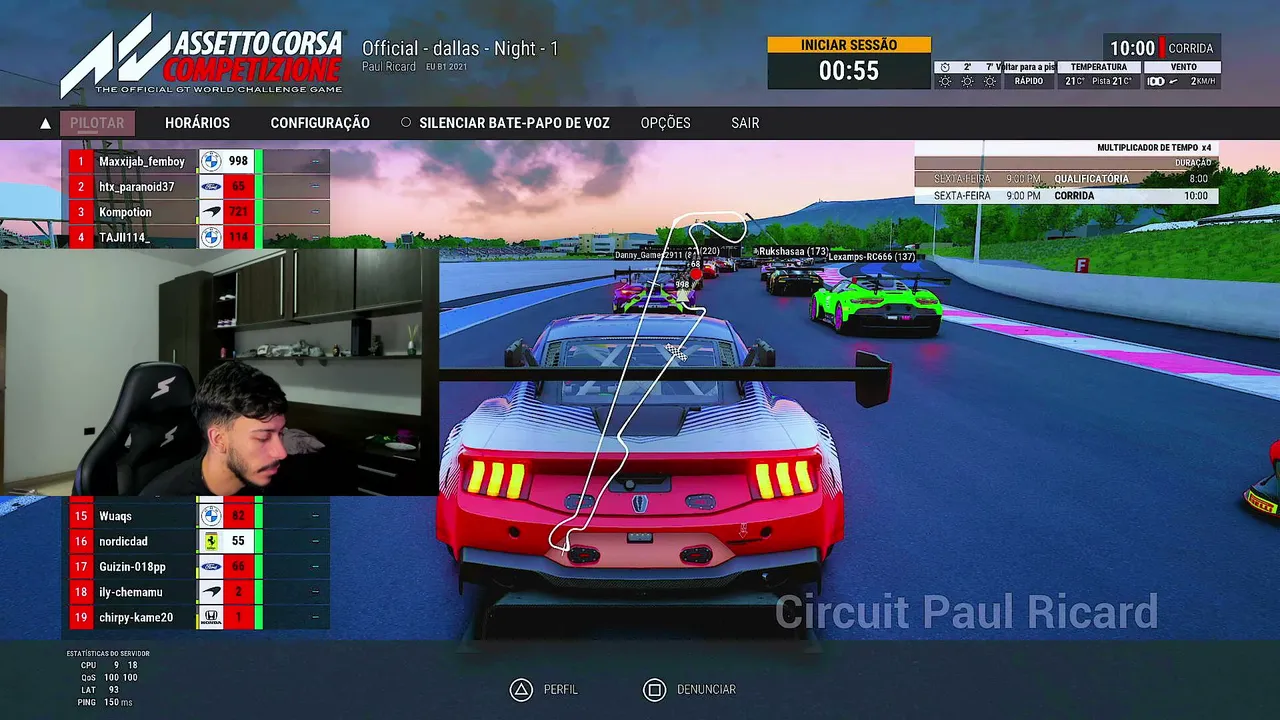Open the PILOTAR menu item
The image size is (1280, 720).
[x=97, y=123]
